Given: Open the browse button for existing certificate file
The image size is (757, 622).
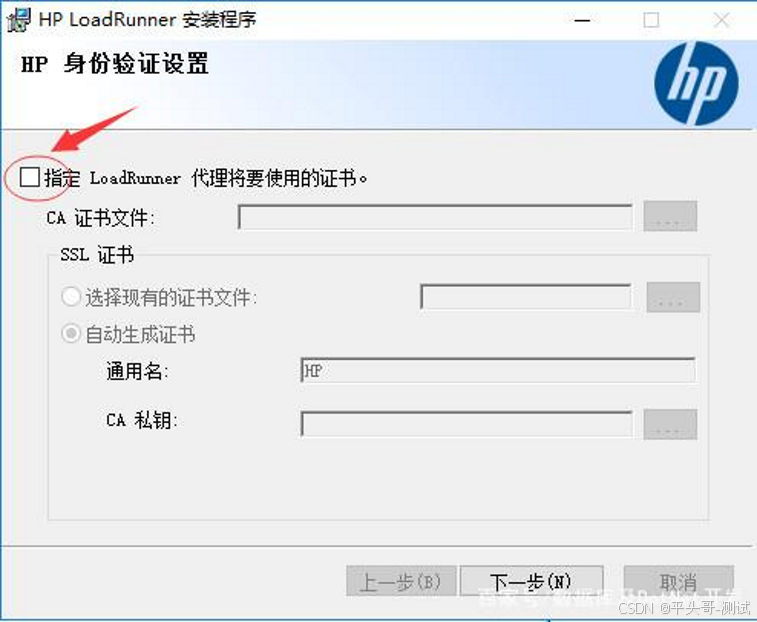Looking at the screenshot, I should pyautogui.click(x=673, y=297).
